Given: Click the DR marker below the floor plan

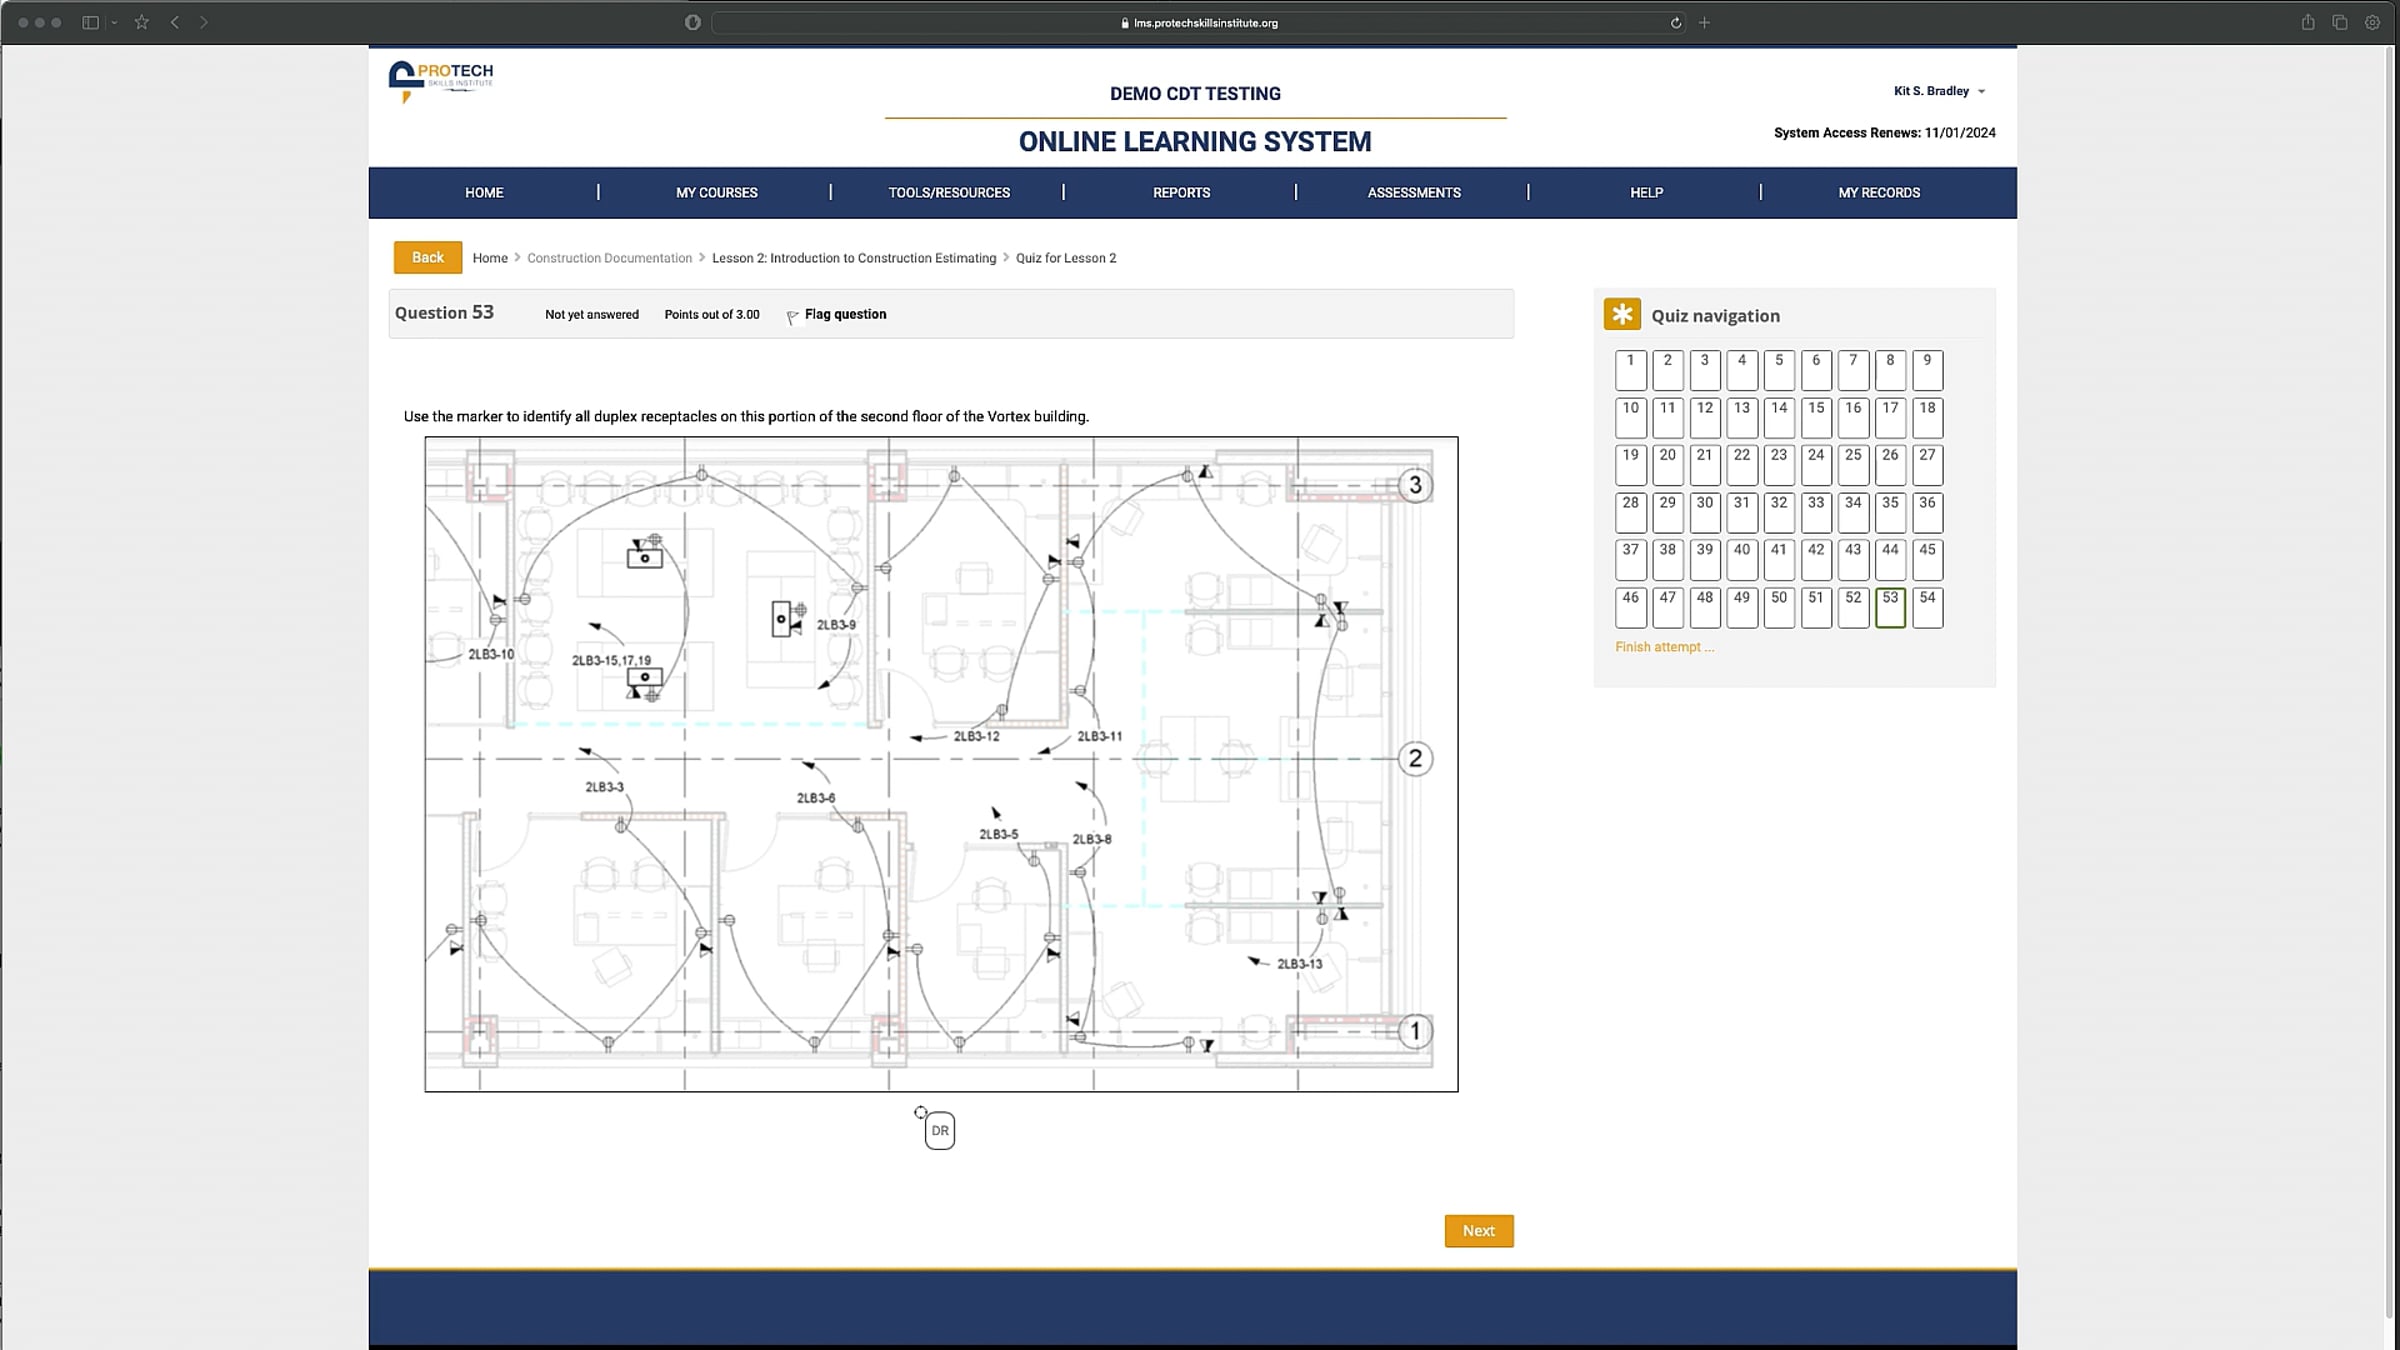Looking at the screenshot, I should (x=938, y=1130).
